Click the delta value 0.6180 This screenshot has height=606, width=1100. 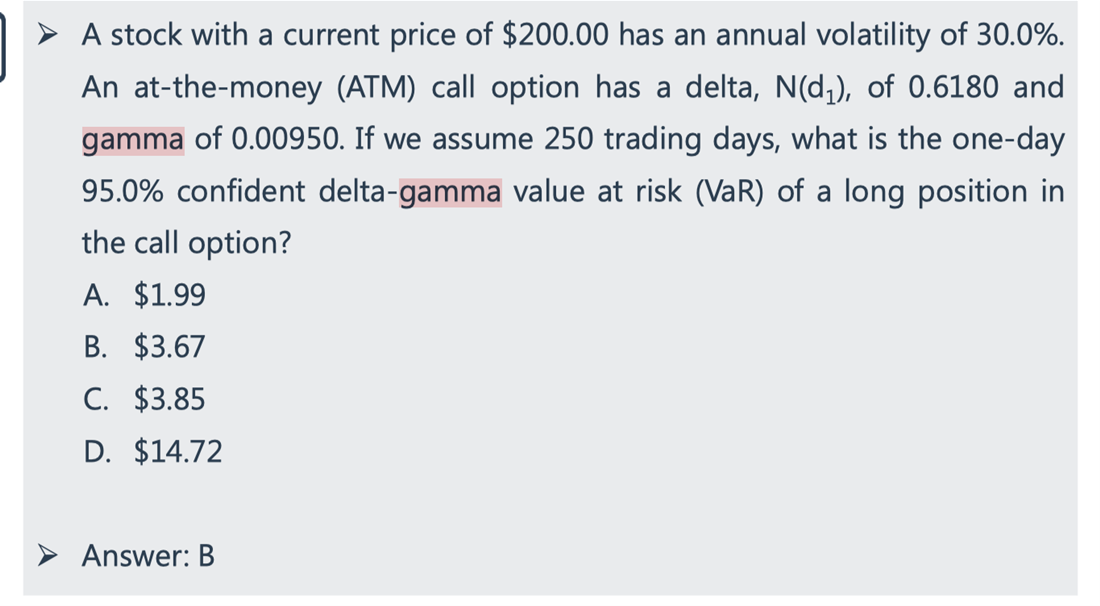click(953, 88)
